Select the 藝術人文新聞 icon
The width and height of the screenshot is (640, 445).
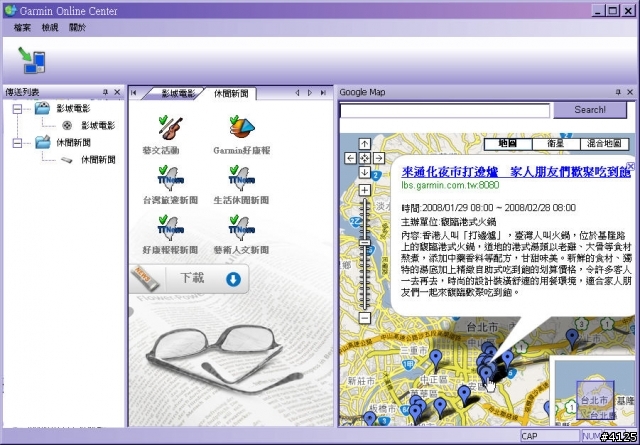242,228
